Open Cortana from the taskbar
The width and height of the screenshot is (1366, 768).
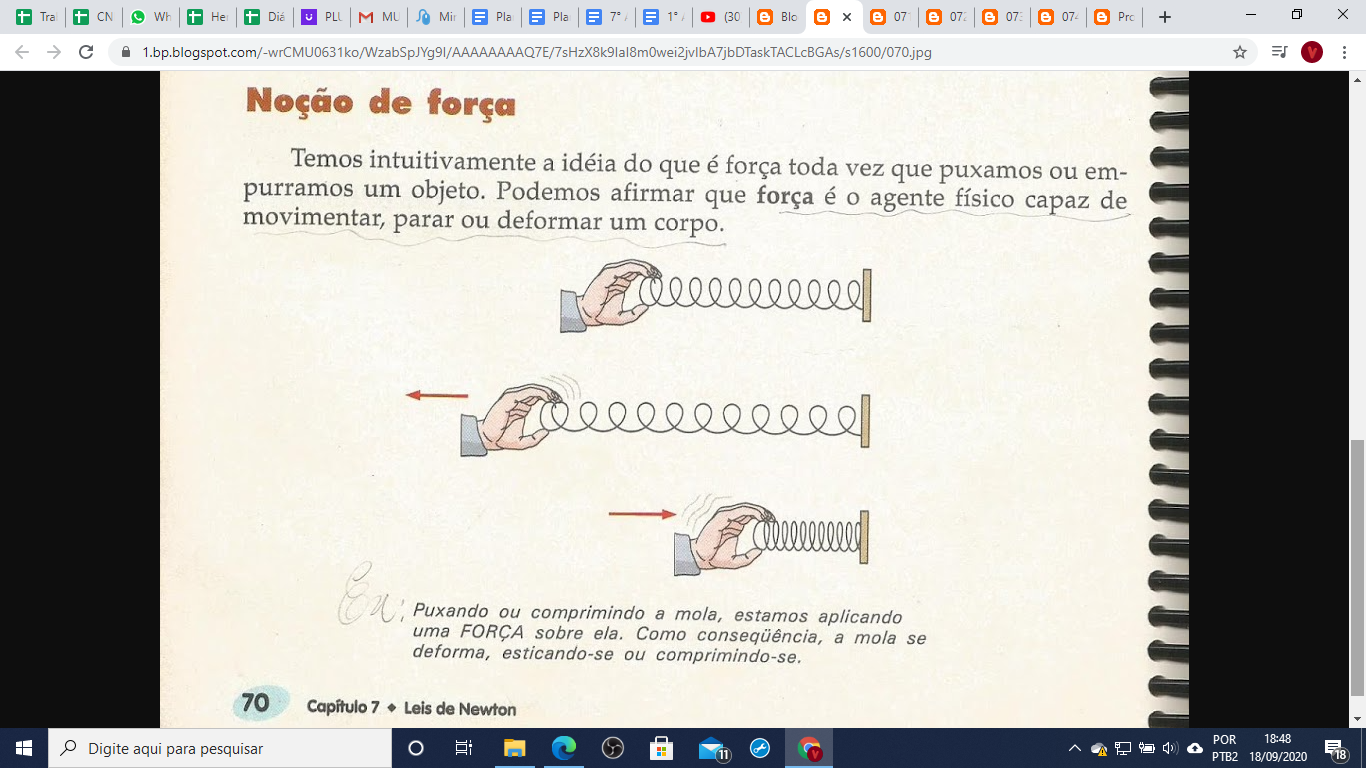[416, 748]
